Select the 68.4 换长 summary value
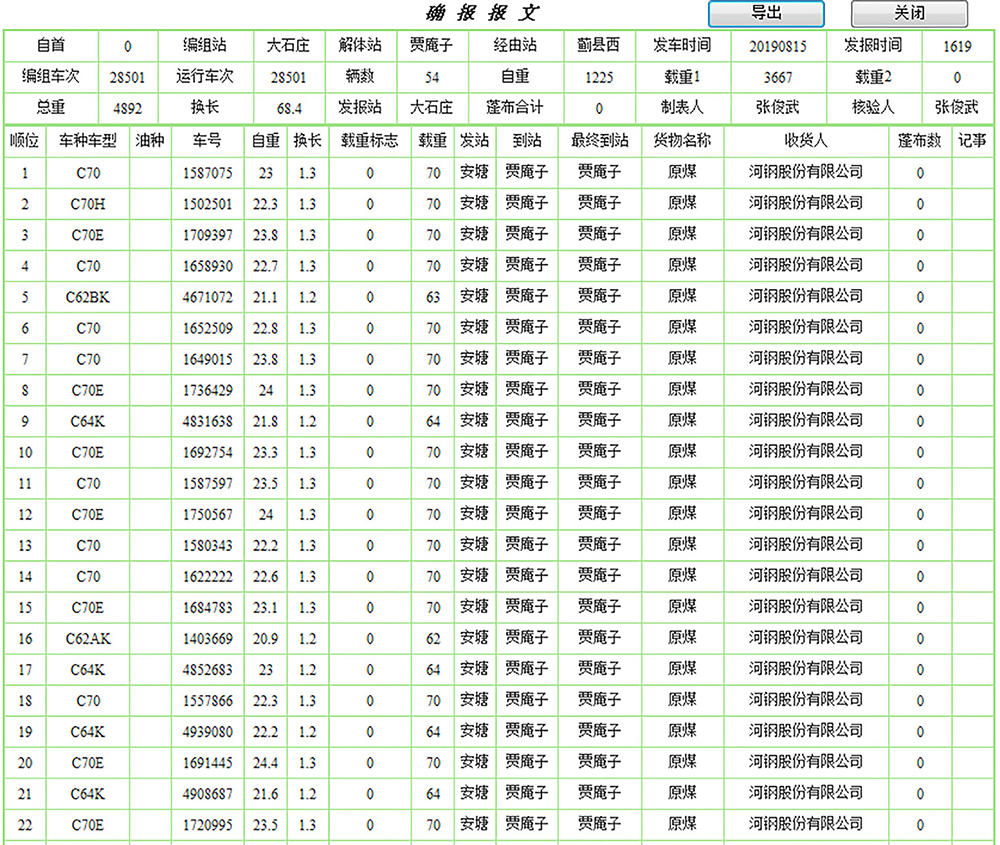The image size is (1000, 845). tap(289, 108)
